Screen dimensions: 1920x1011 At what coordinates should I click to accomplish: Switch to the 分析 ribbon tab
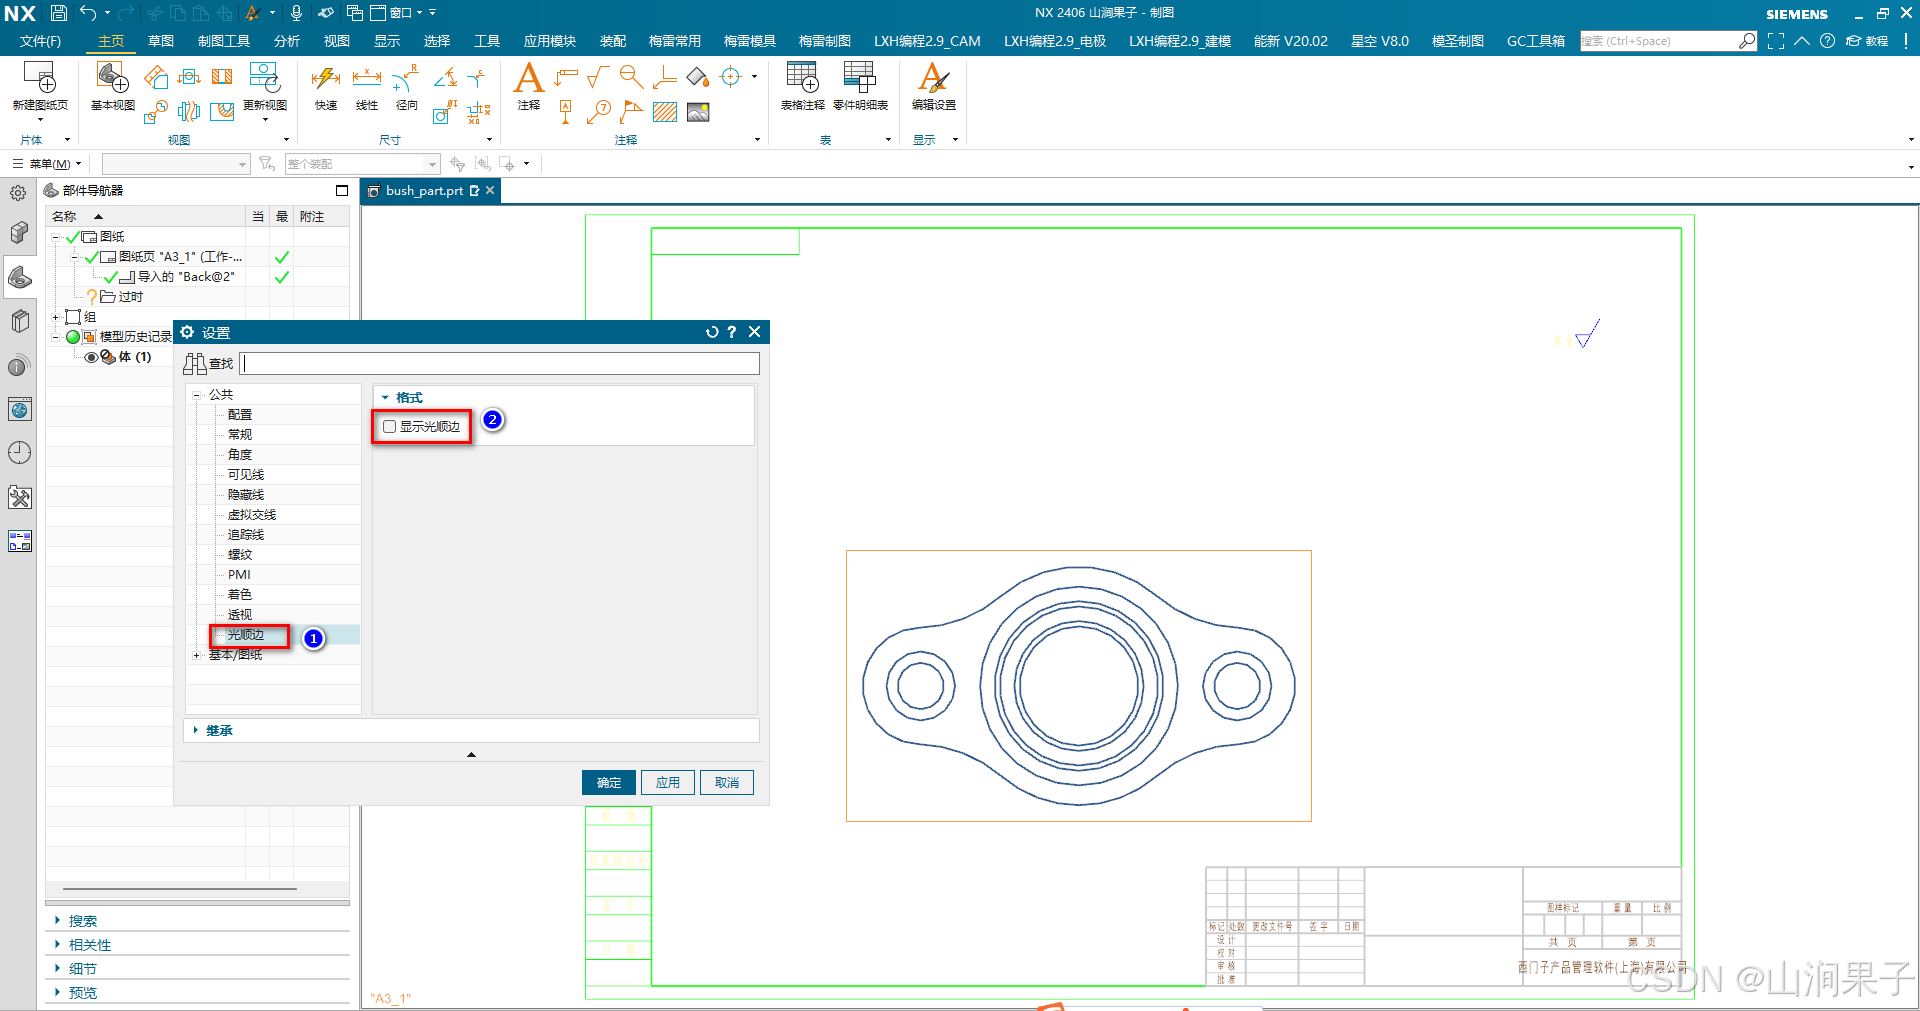tap(287, 41)
